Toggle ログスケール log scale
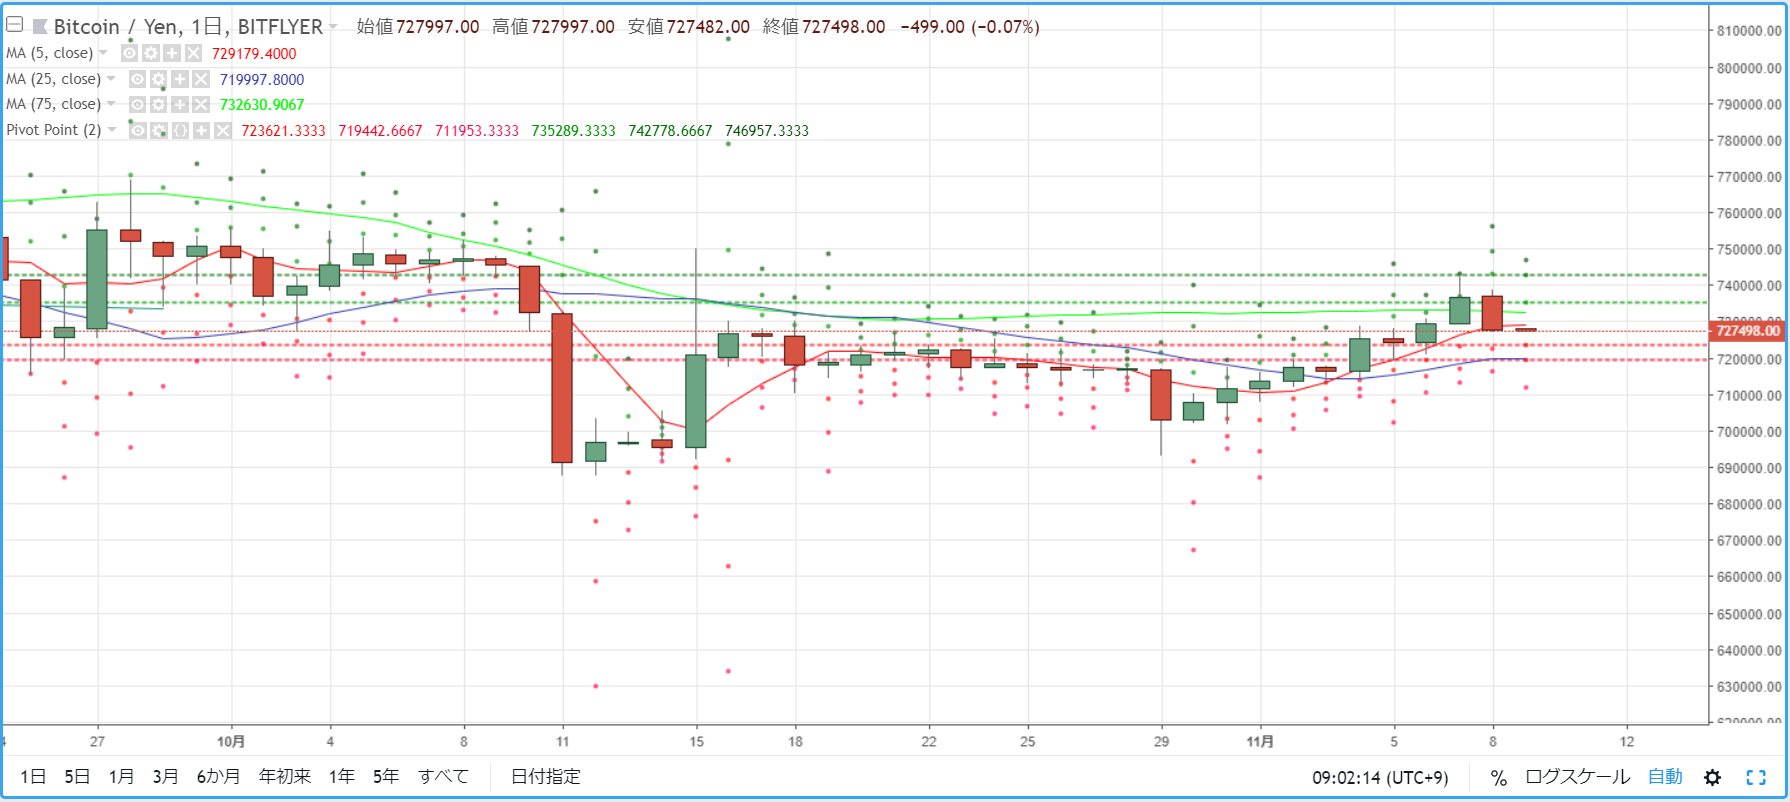Screen dimensions: 1790x802 coord(1577,777)
